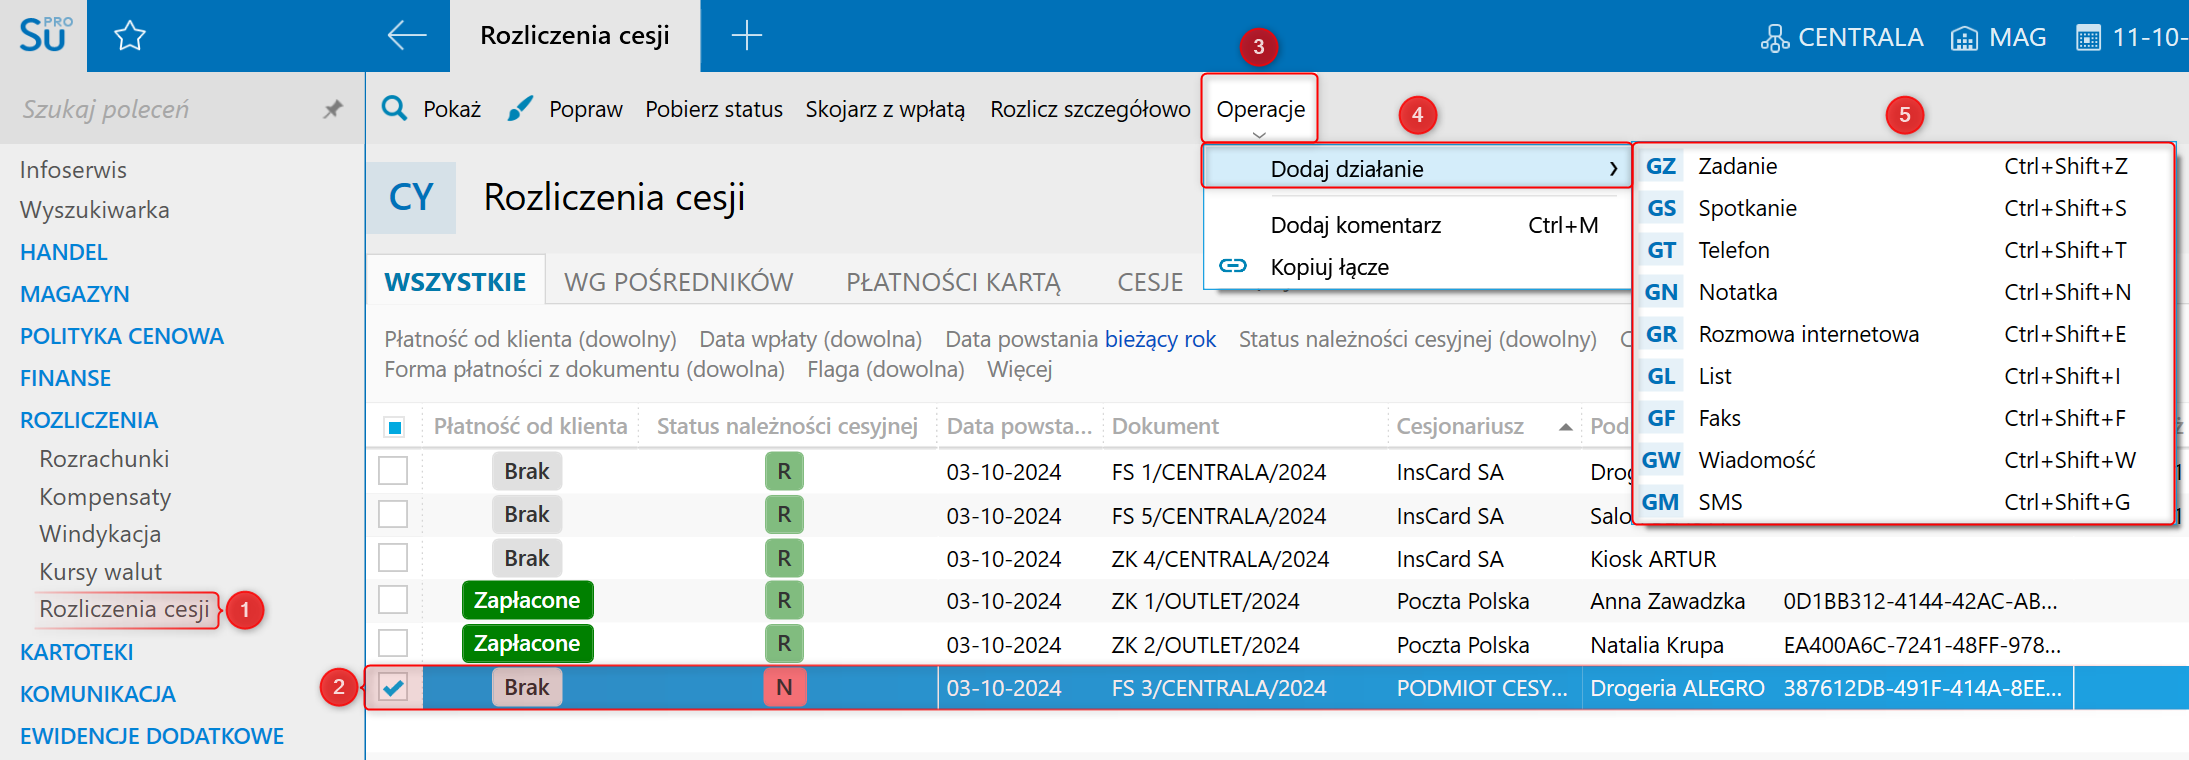Expand the Dodaj działanie submenu arrow
Image resolution: width=2189 pixels, height=760 pixels.
pyautogui.click(x=1613, y=169)
